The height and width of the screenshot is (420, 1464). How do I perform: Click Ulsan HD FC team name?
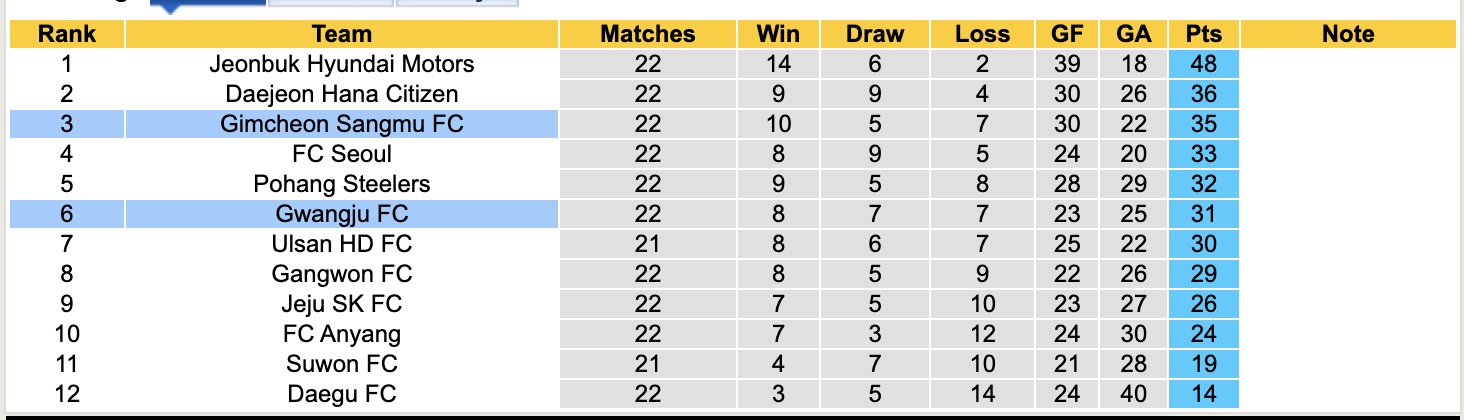tap(341, 244)
